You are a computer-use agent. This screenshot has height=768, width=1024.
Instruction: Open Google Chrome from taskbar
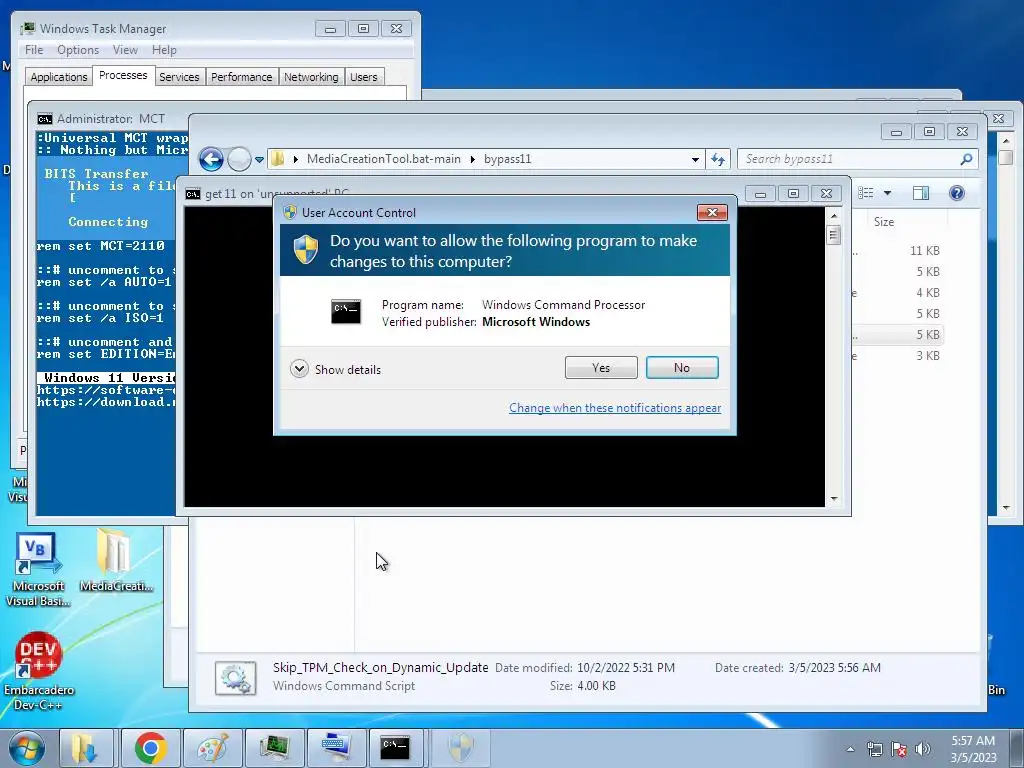150,748
